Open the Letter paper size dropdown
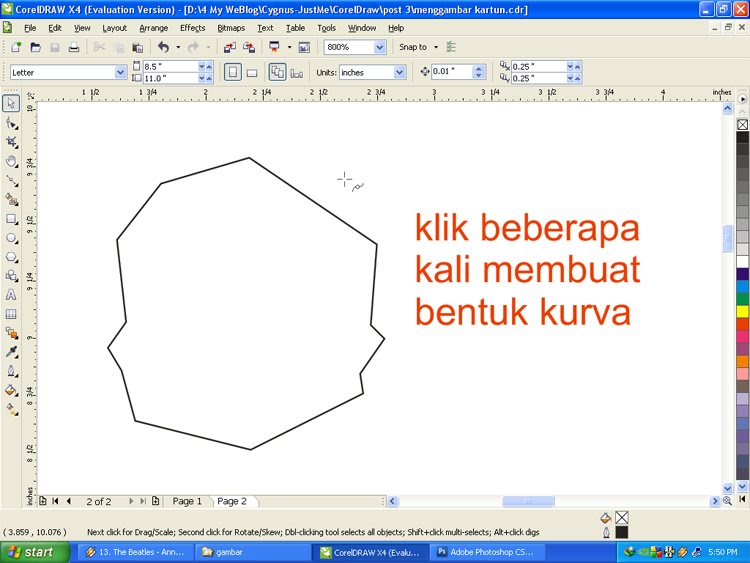 pos(121,72)
